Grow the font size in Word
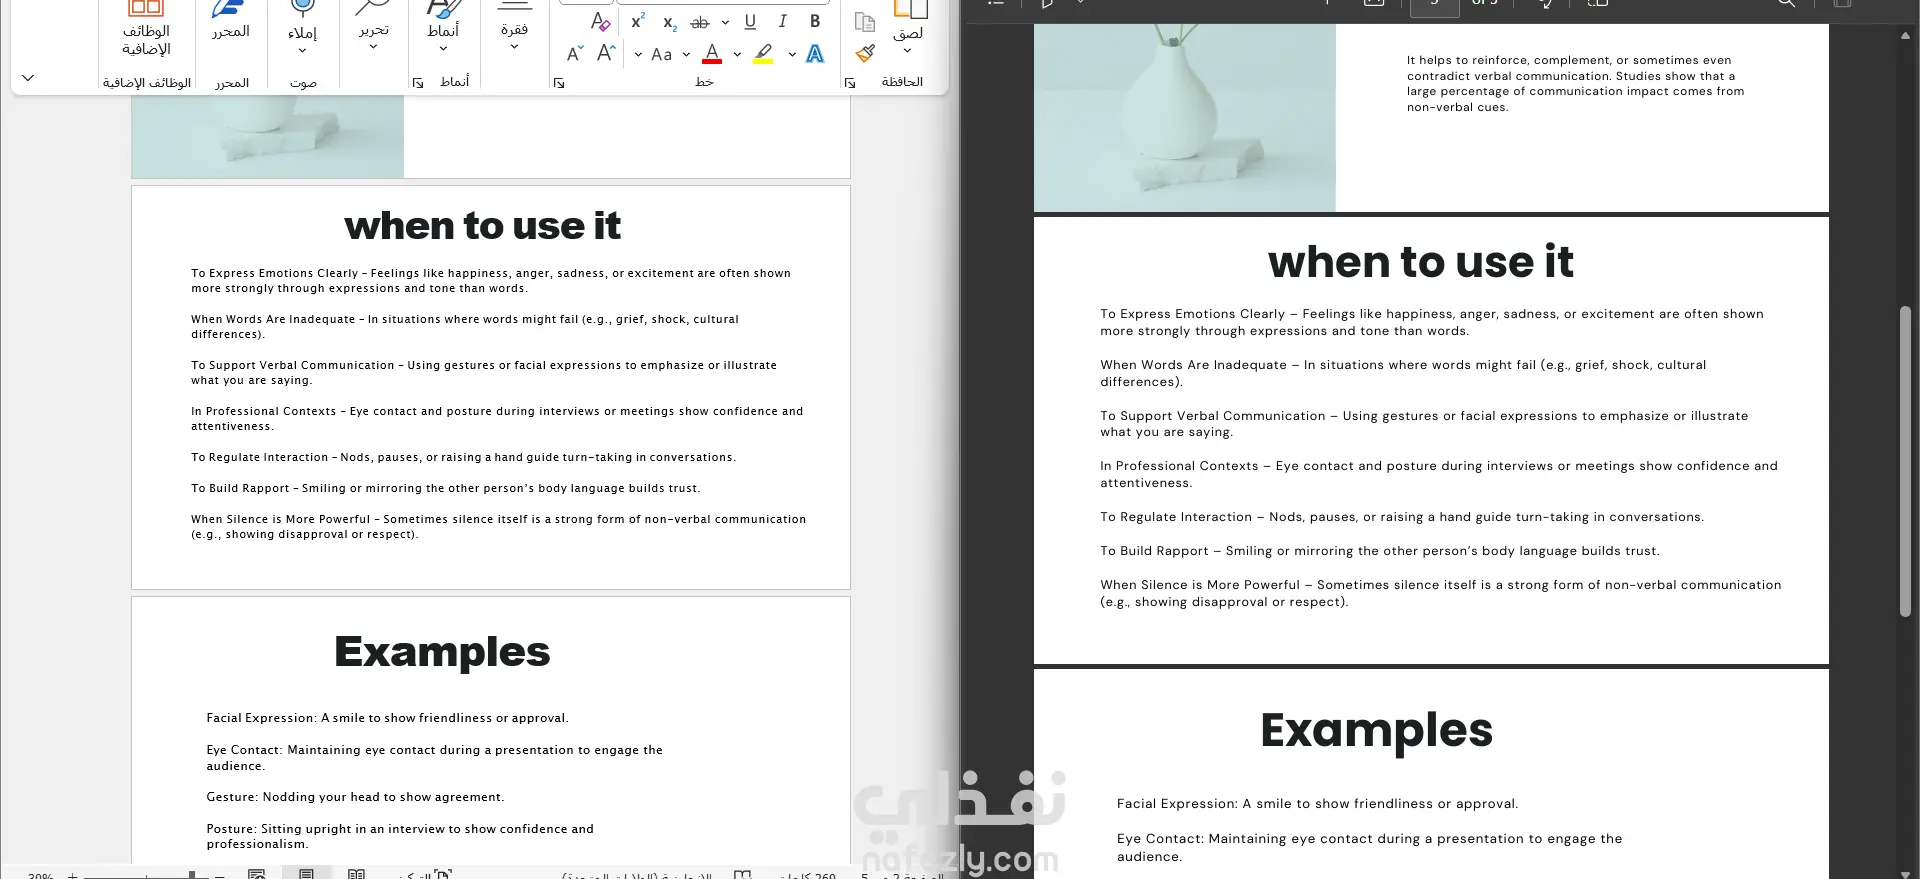The width and height of the screenshot is (1920, 879). (606, 54)
